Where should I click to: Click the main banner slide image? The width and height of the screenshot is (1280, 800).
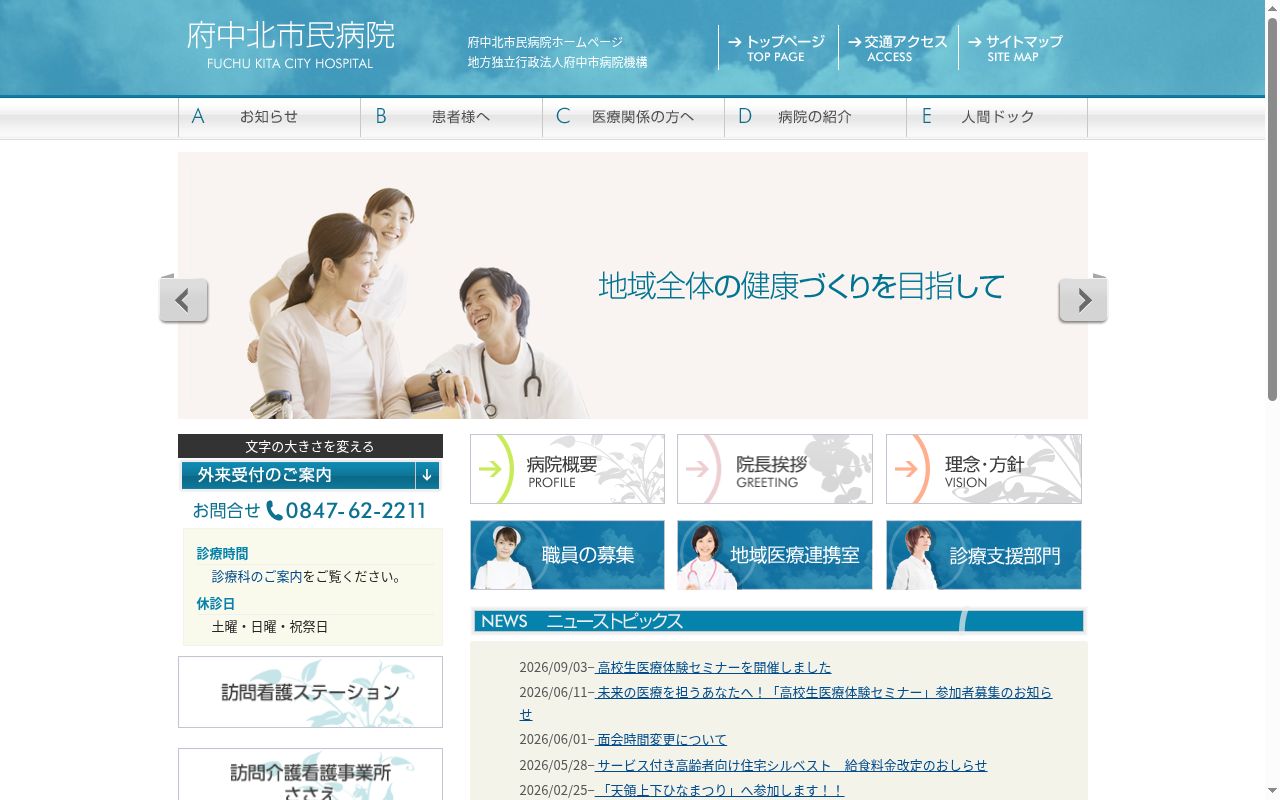click(x=633, y=285)
